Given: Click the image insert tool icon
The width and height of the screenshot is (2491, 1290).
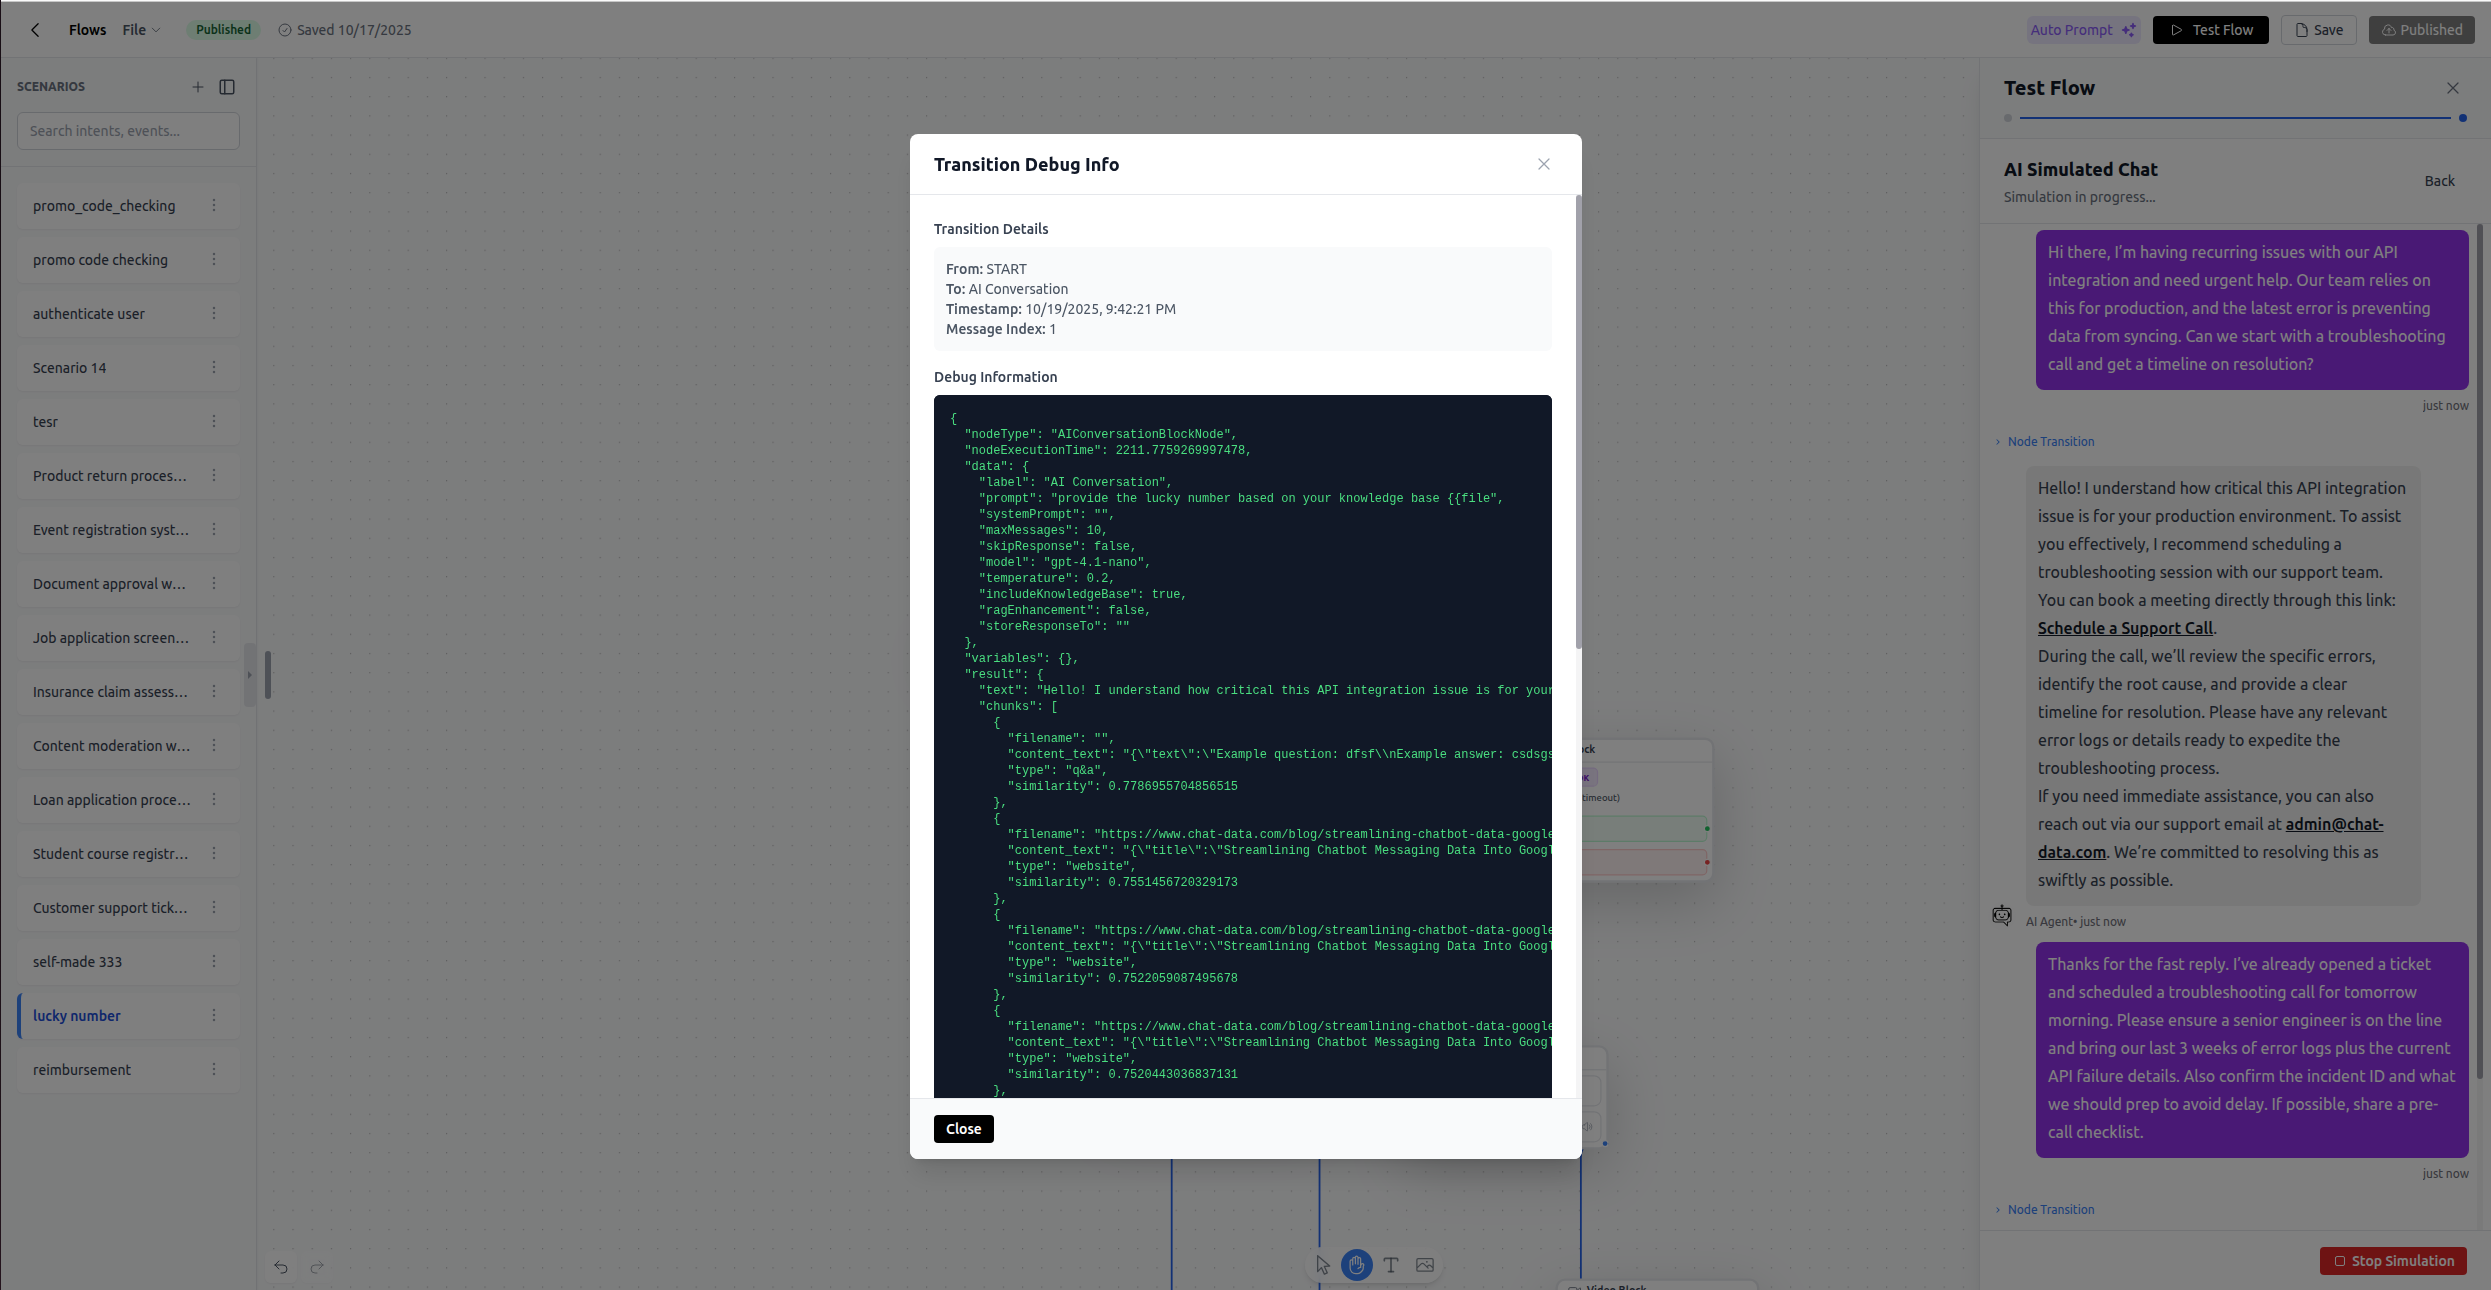Looking at the screenshot, I should point(1425,1265).
